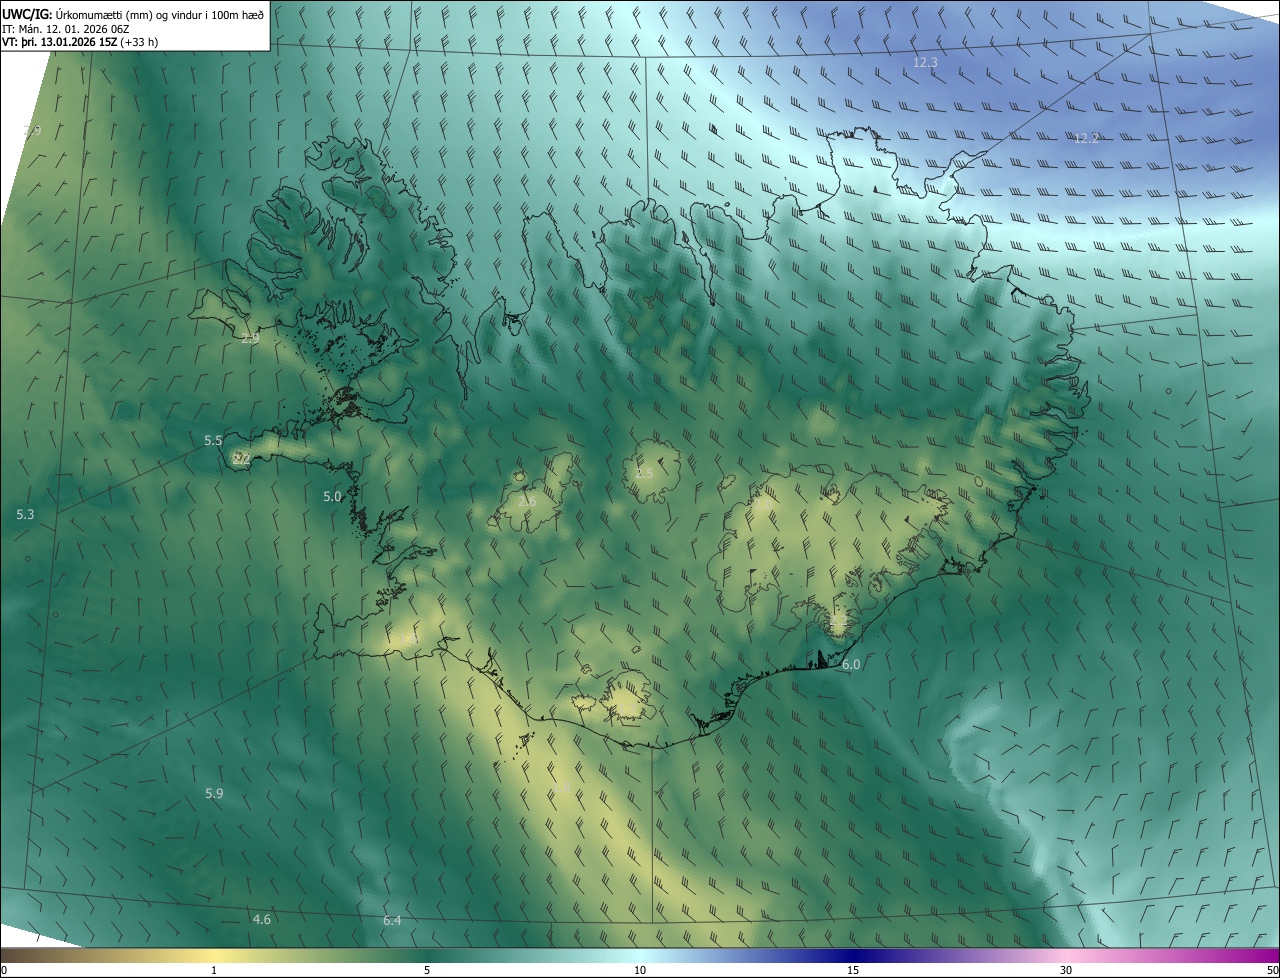Click the "5.0" value label
The height and width of the screenshot is (978, 1280).
[332, 496]
